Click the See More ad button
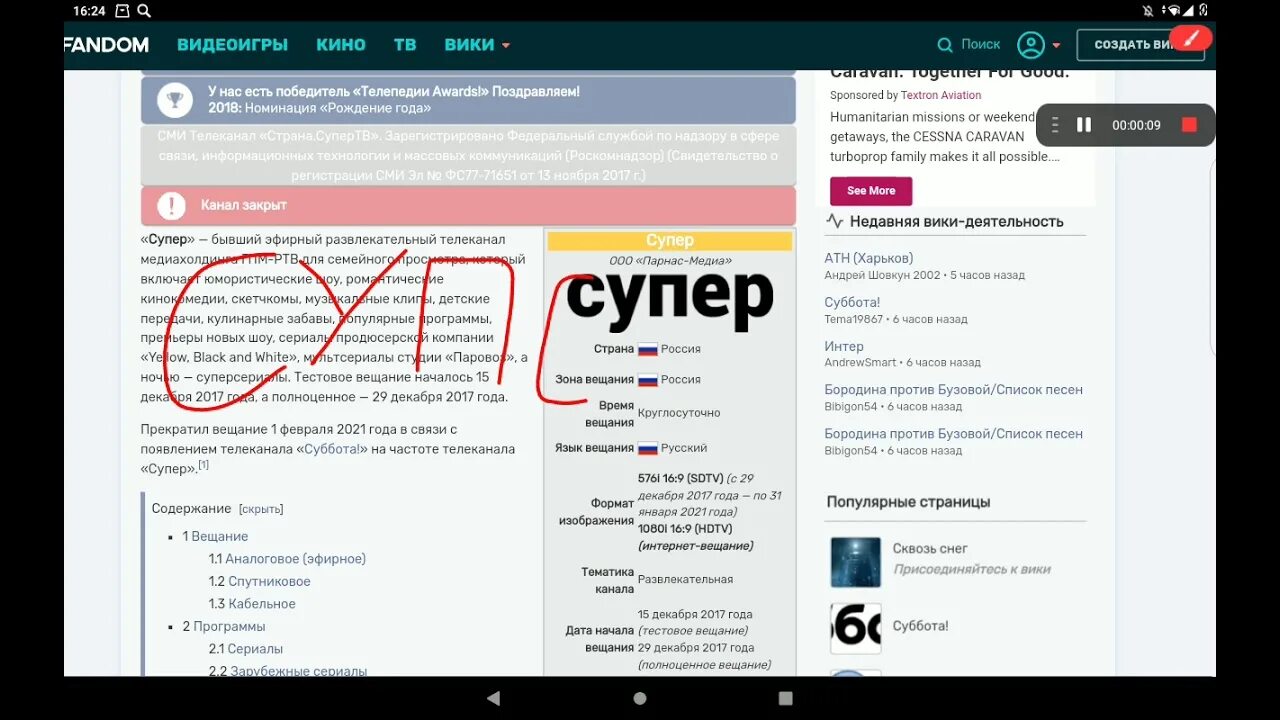The width and height of the screenshot is (1280, 720). point(871,191)
